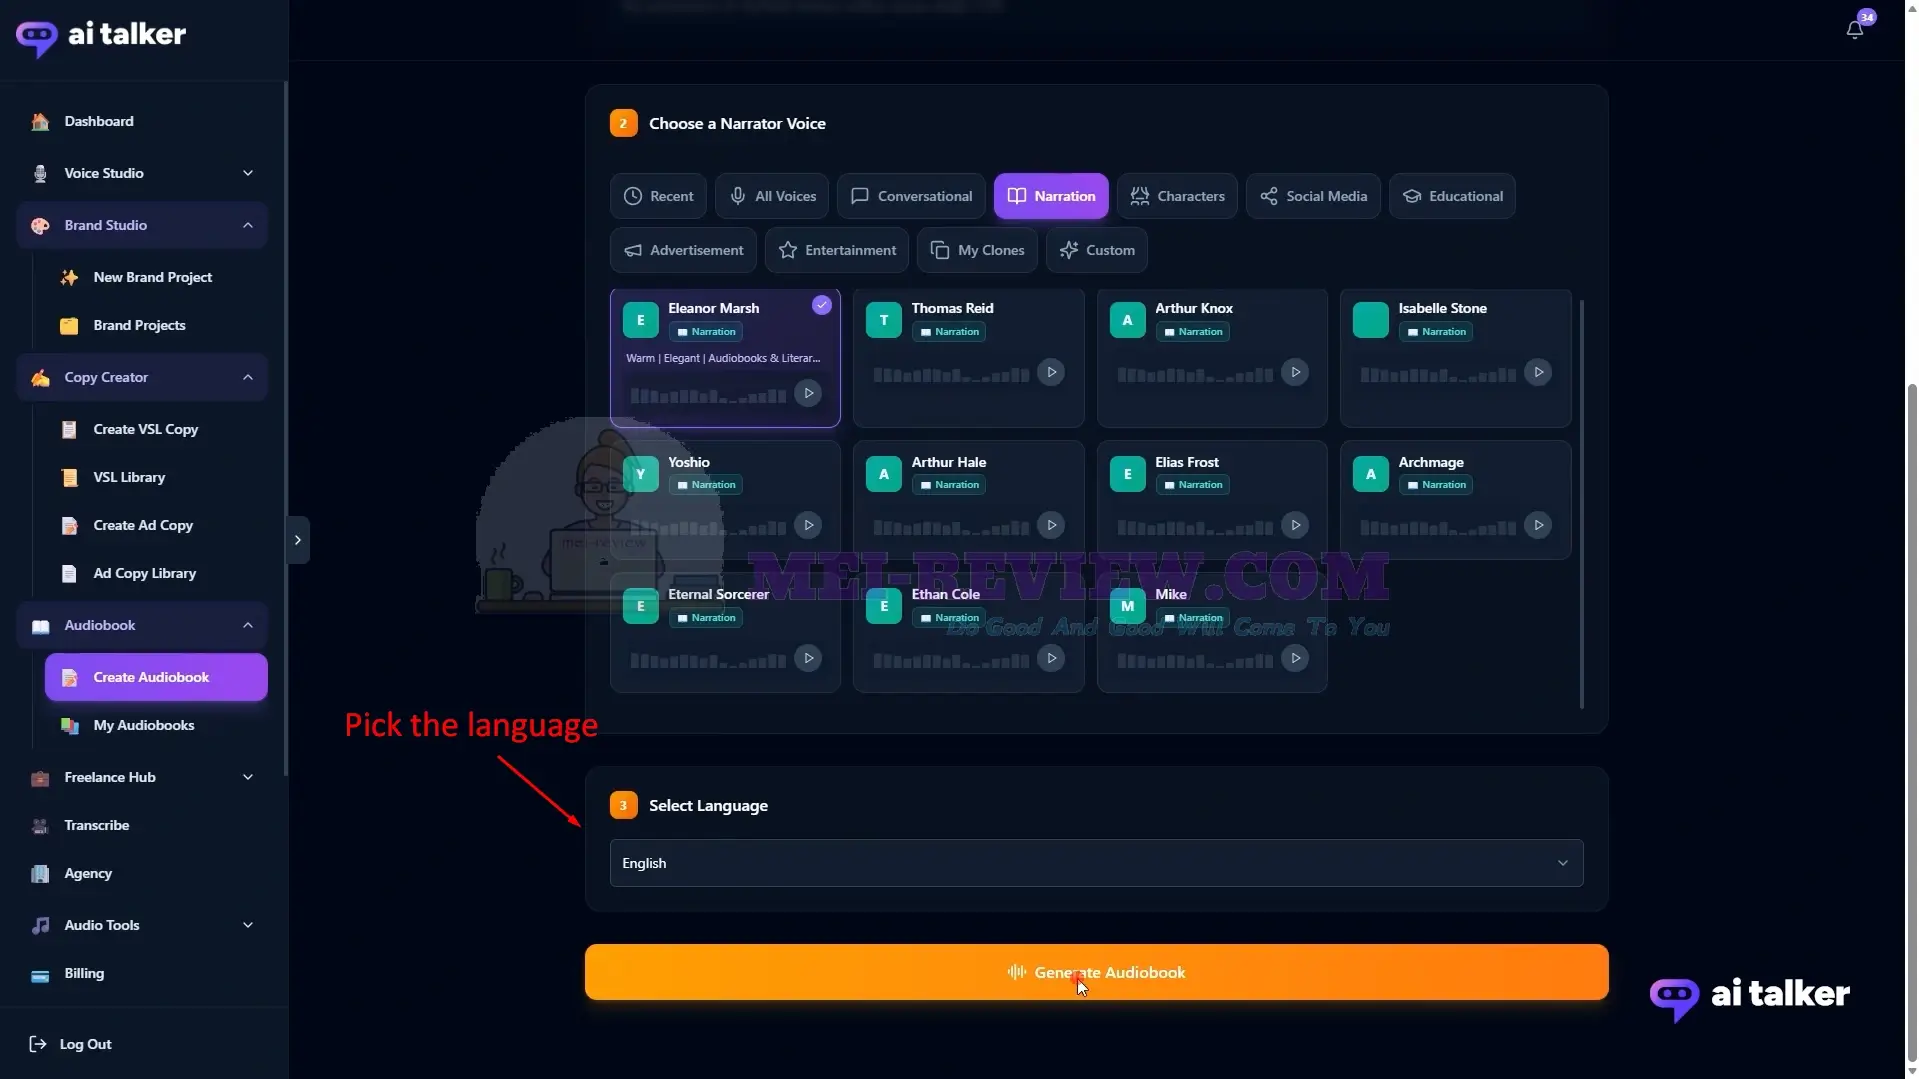Viewport: 1919px width, 1079px height.
Task: Play Archmage voice sample
Action: click(1538, 525)
